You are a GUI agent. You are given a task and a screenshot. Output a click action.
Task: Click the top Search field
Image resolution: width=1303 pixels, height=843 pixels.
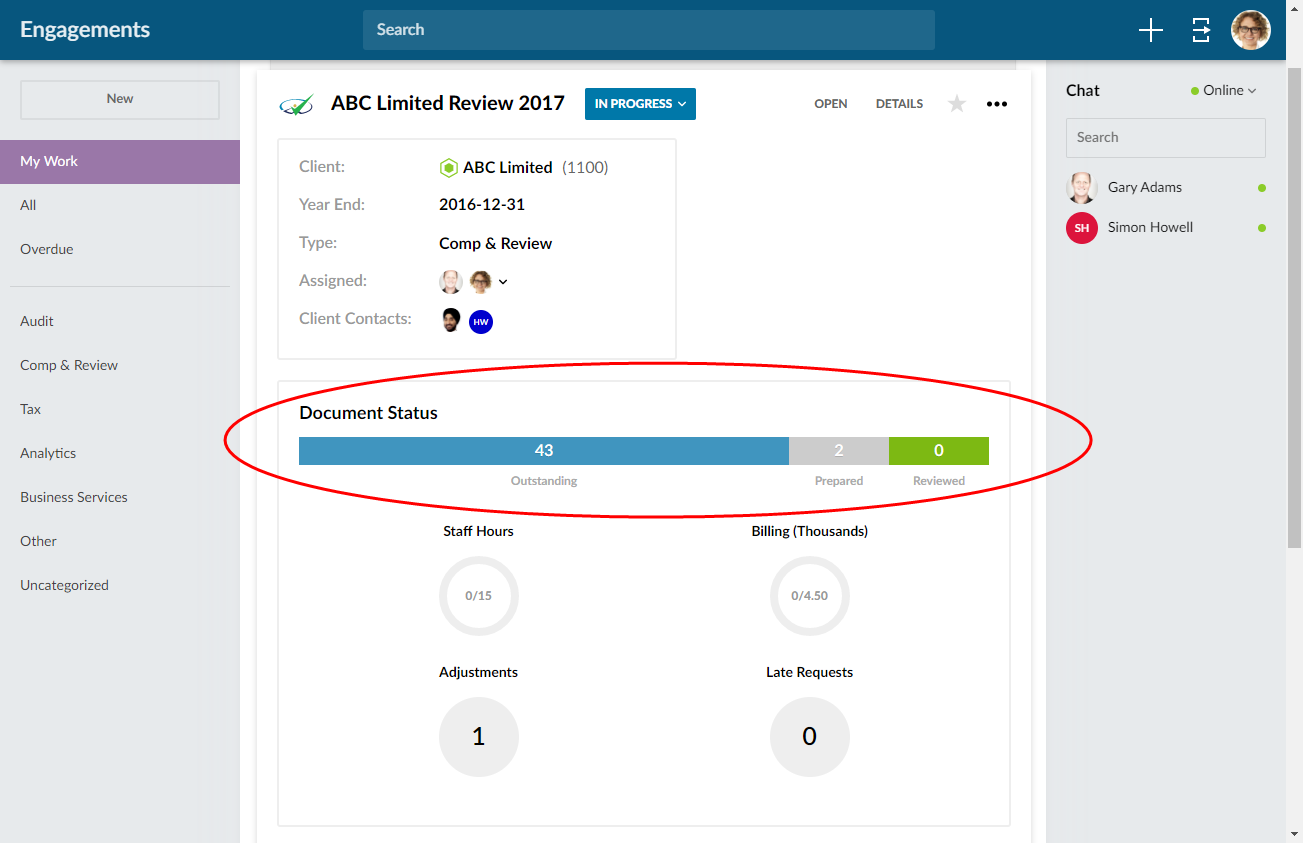coord(648,30)
